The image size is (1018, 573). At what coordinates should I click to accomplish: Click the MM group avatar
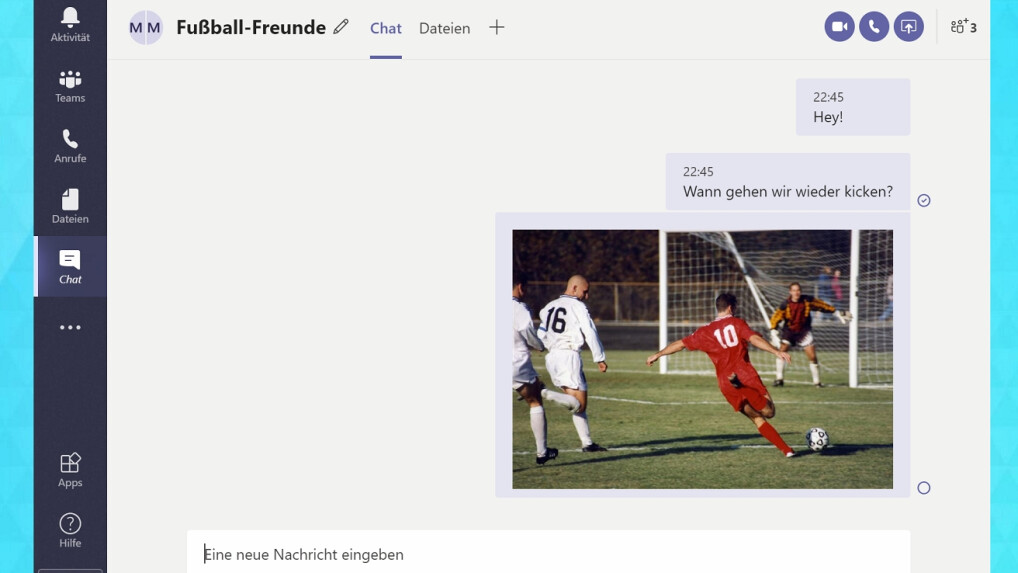click(x=145, y=27)
